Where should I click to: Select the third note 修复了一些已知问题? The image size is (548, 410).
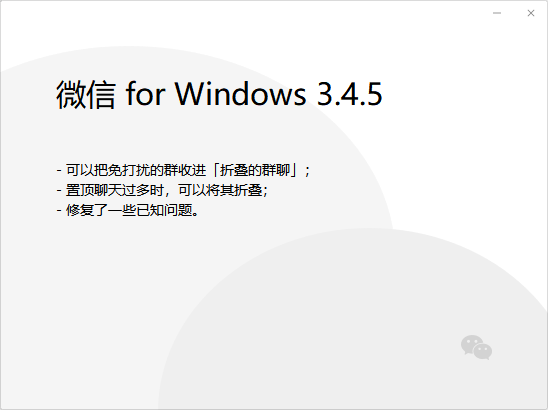[128, 210]
